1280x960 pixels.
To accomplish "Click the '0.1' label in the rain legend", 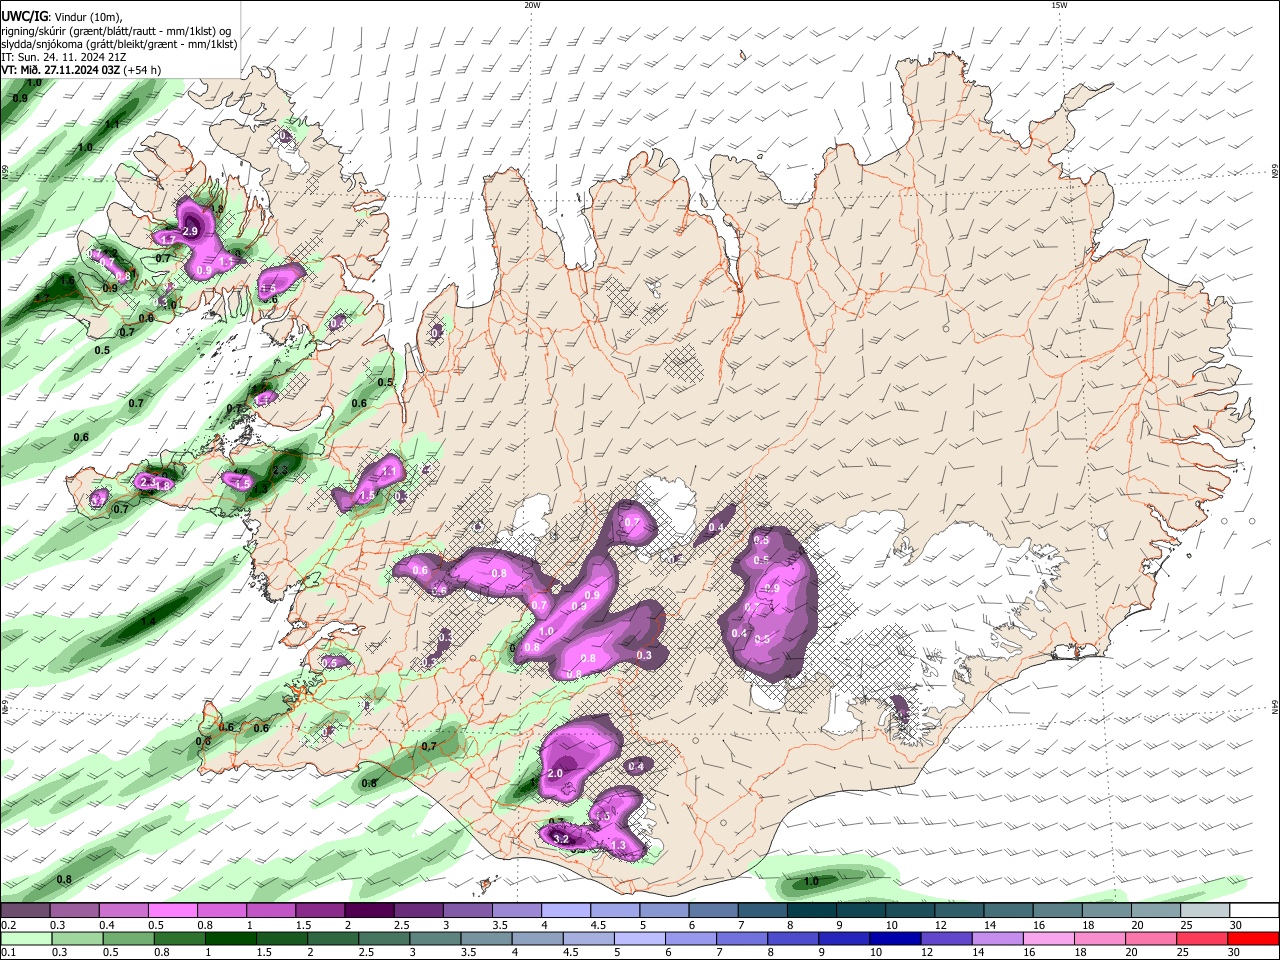I will tap(7, 951).
